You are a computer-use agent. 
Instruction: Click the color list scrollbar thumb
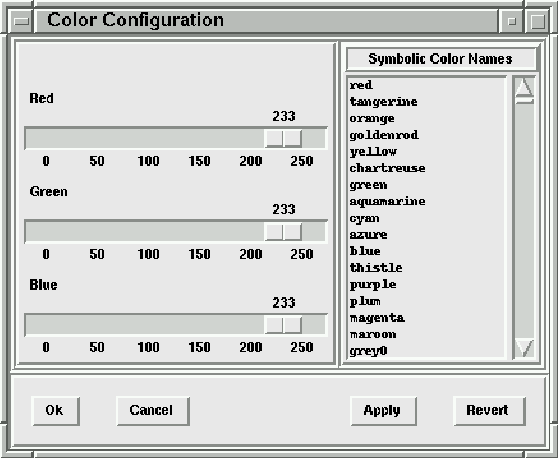(x=524, y=101)
